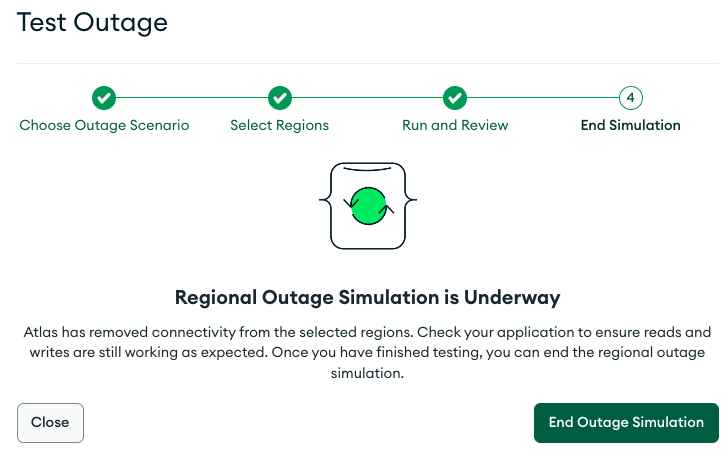Image resolution: width=728 pixels, height=458 pixels.
Task: Click the Regional Outage Simulation is Underway heading
Action: pos(367,297)
